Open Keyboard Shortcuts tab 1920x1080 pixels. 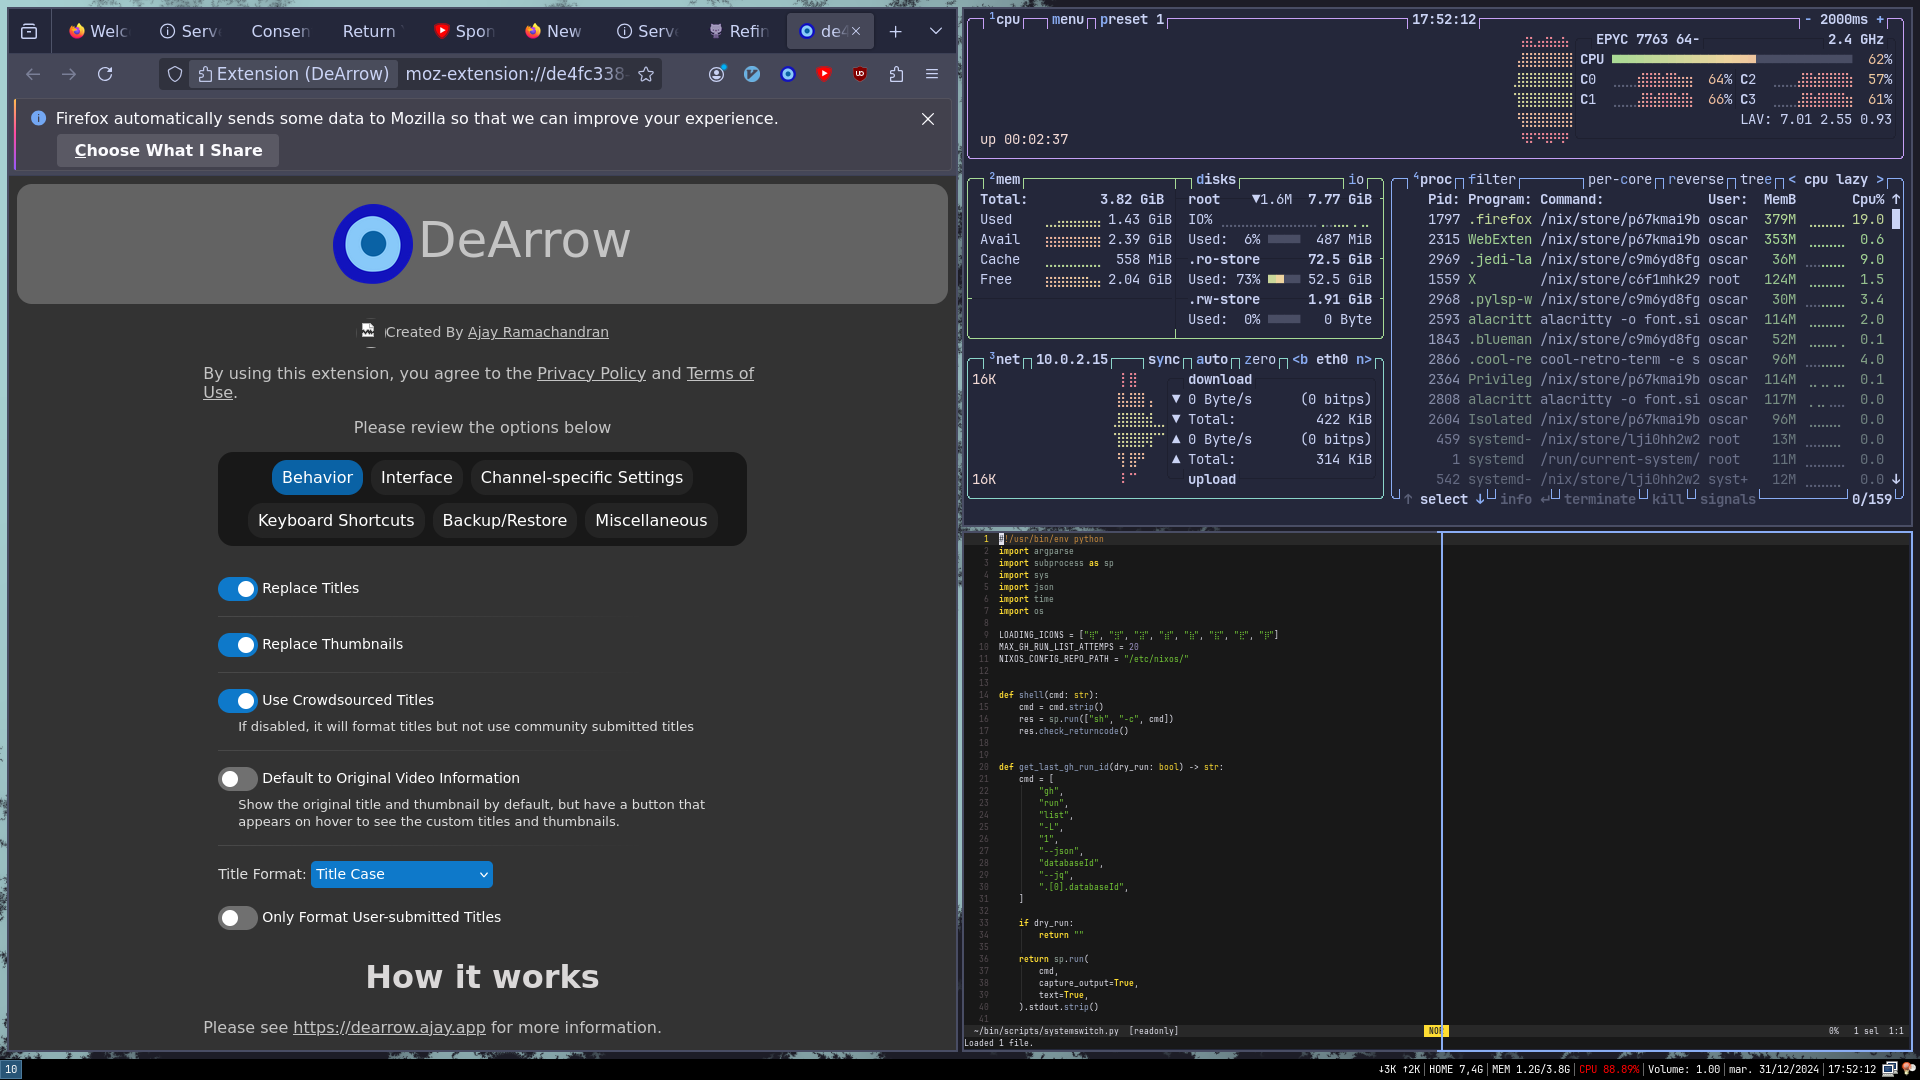coord(336,521)
